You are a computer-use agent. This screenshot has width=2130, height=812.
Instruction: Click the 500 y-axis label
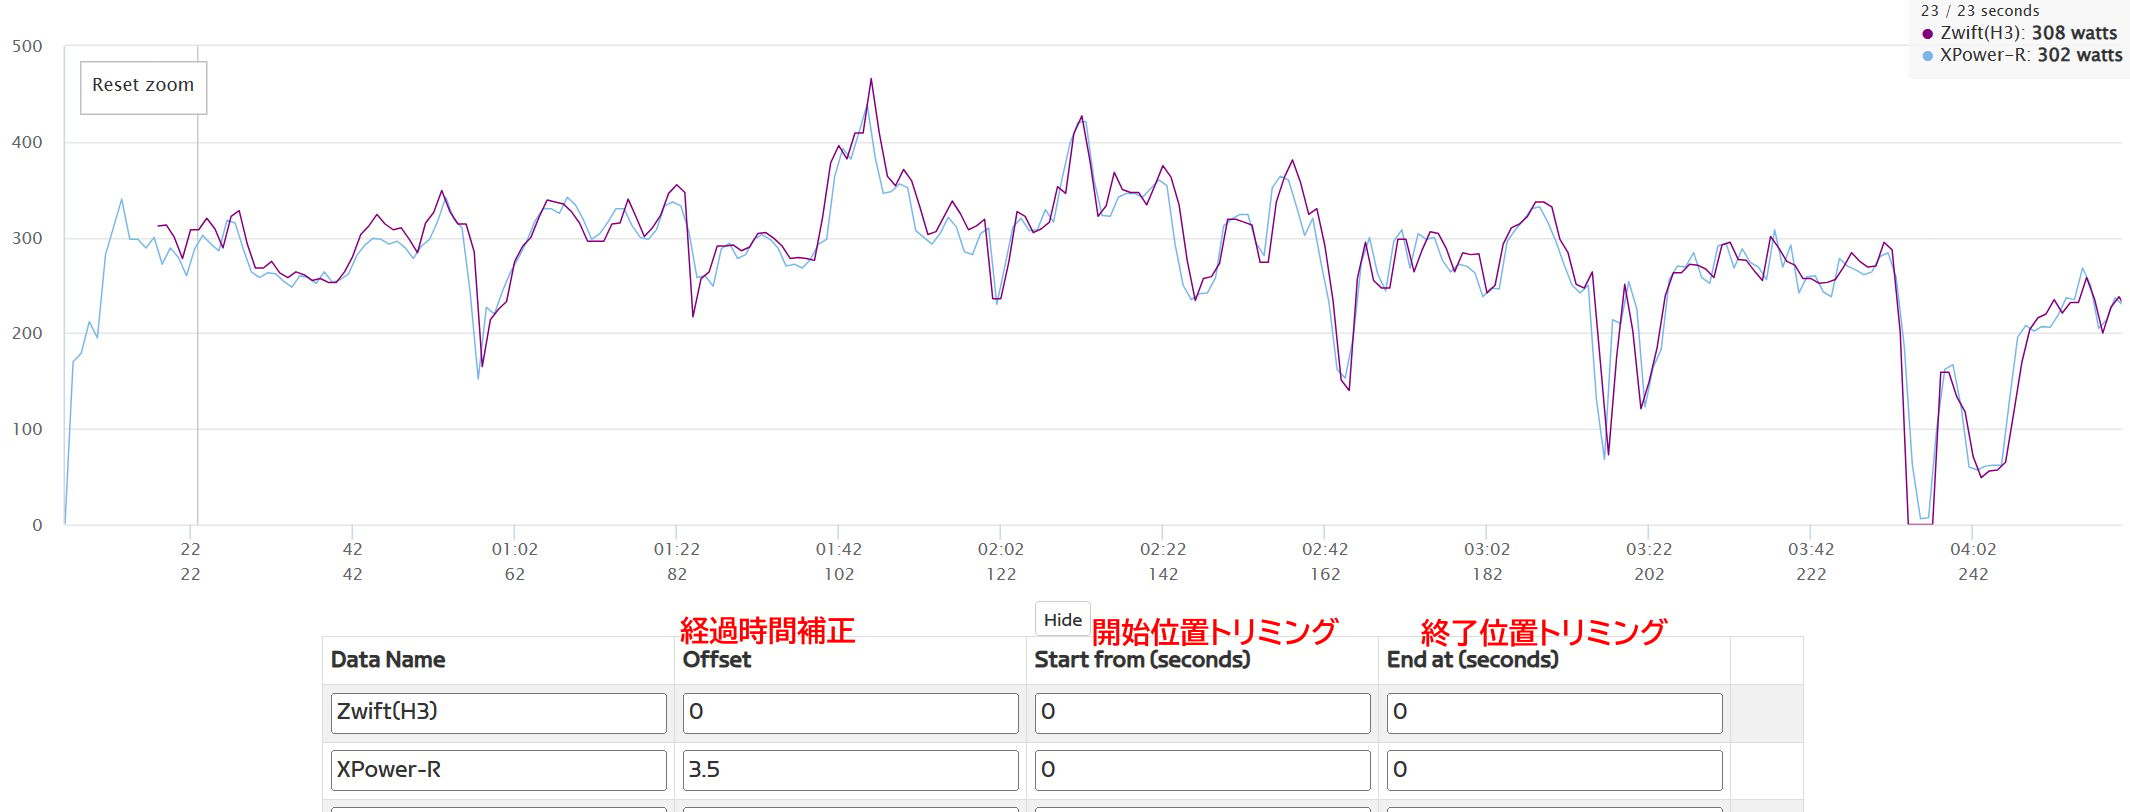[27, 46]
